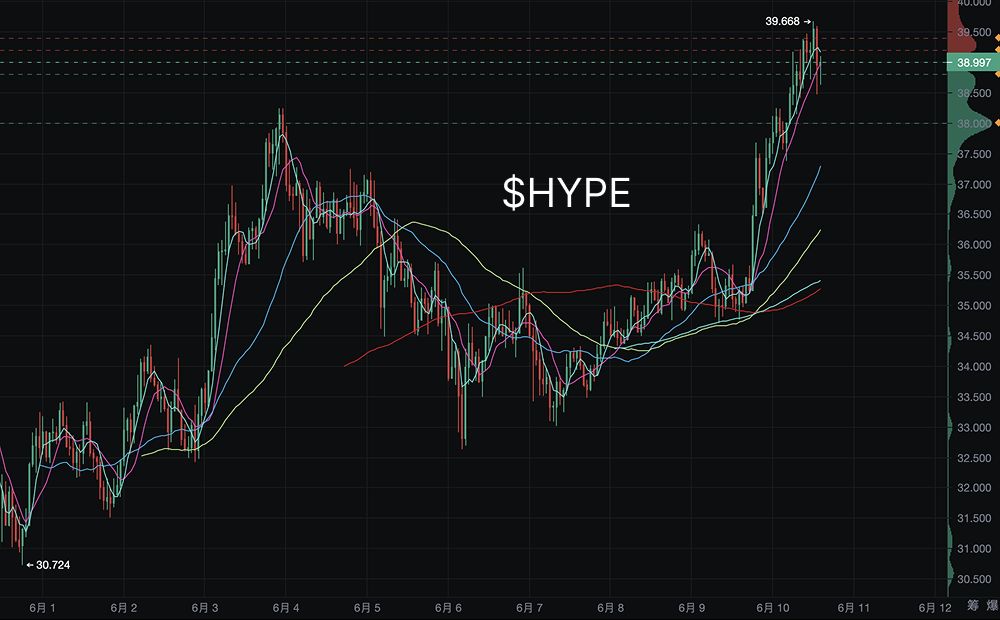Click the orange diamond marker beside 38.000

(997, 122)
